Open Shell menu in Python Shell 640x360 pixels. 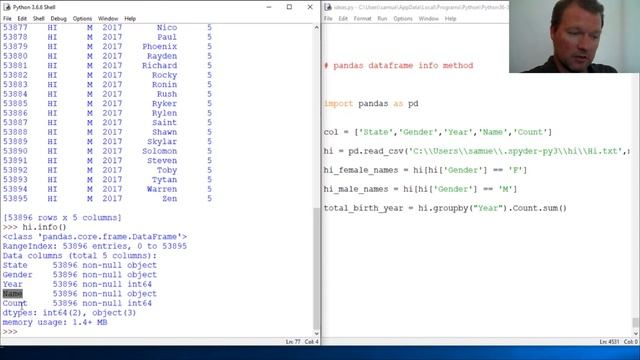[x=39, y=19]
